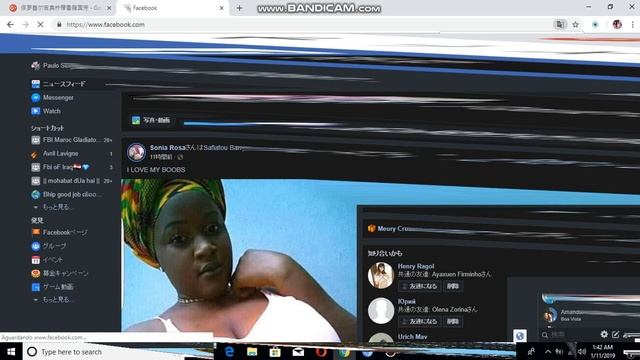
Task: Stop the page from loading
Action: coord(40,24)
